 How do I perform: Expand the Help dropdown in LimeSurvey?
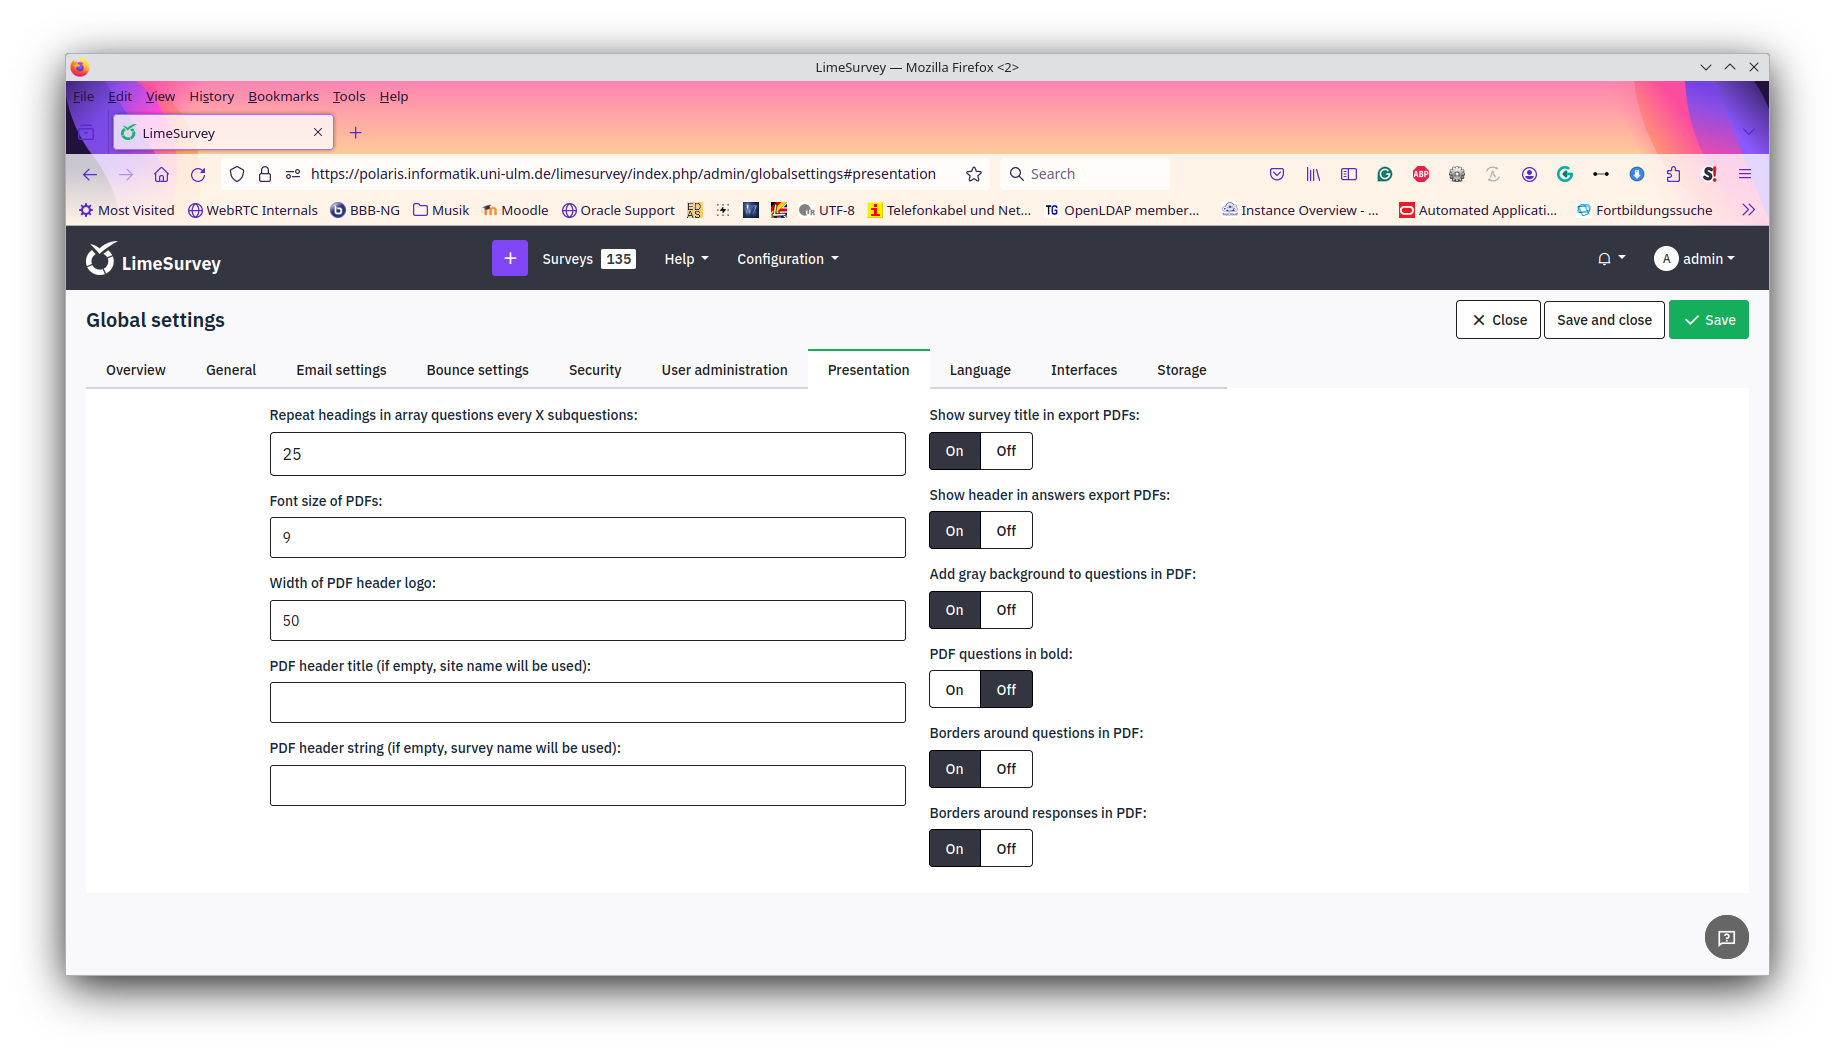[686, 259]
